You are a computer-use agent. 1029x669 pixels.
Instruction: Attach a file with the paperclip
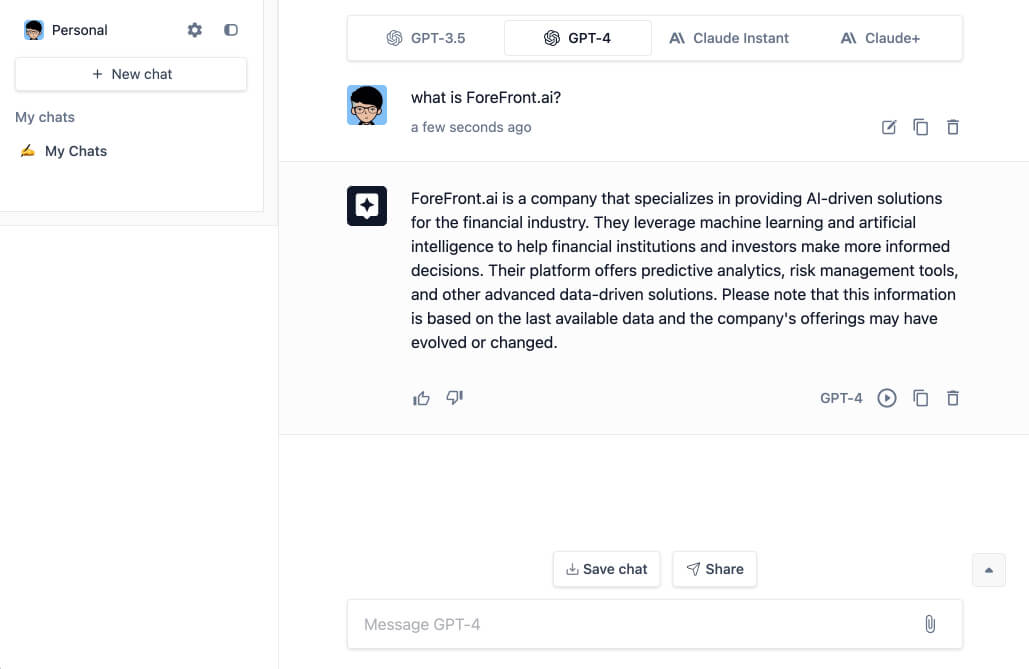tap(930, 624)
